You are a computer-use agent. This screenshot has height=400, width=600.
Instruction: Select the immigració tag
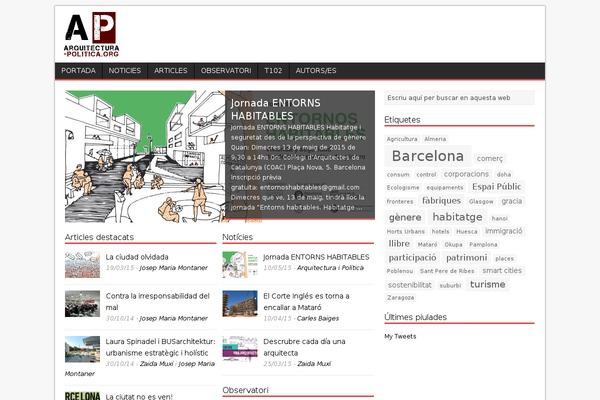[504, 231]
